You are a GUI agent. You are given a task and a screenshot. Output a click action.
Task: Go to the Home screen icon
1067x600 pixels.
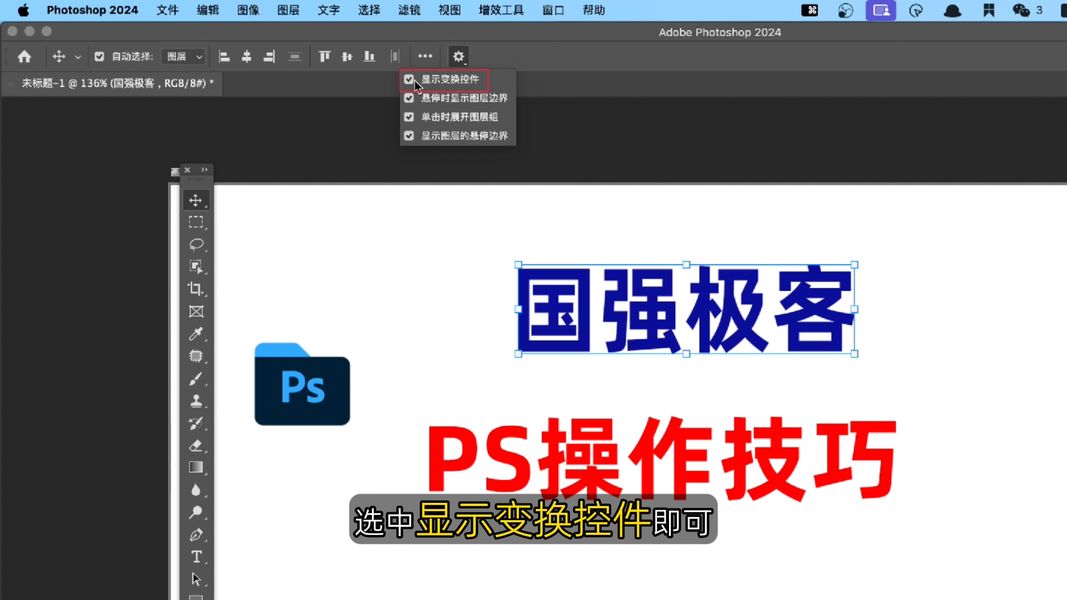[x=24, y=56]
